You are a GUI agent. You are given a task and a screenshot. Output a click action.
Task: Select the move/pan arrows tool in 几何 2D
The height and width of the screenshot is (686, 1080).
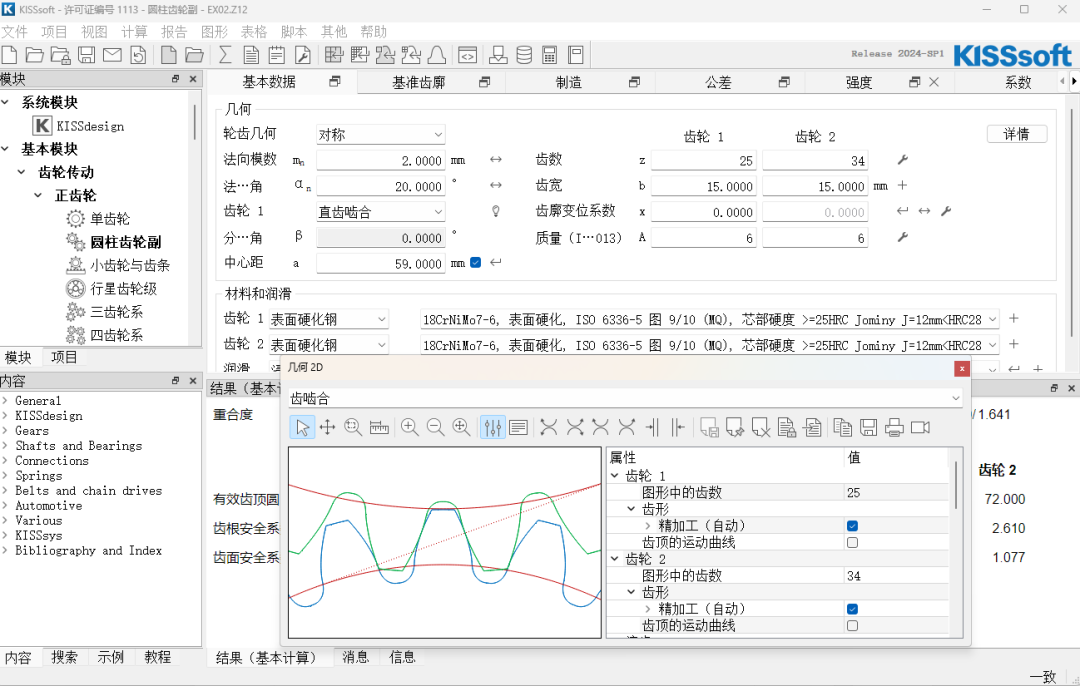pyautogui.click(x=327, y=428)
